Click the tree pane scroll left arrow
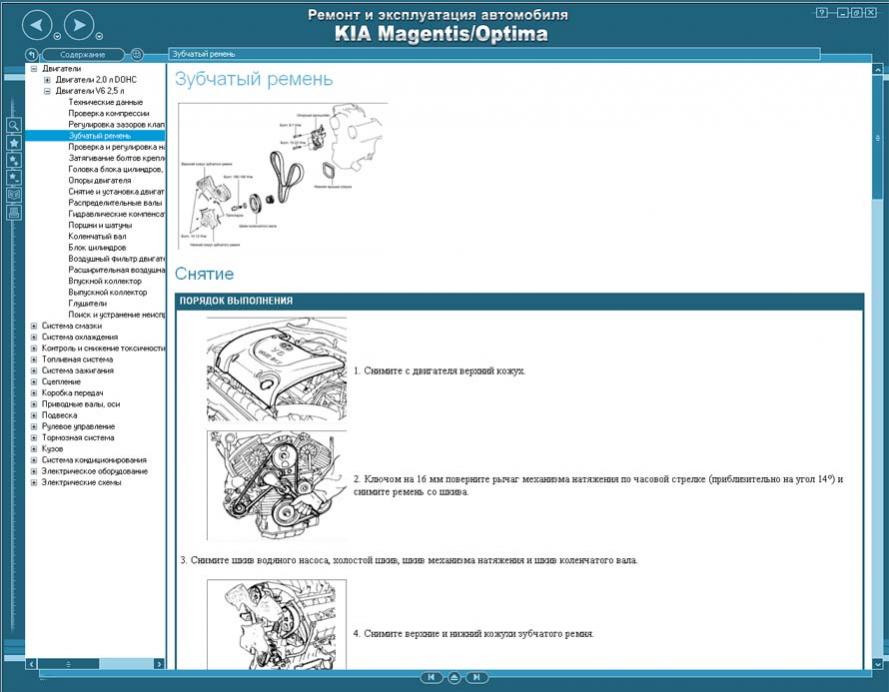The width and height of the screenshot is (889, 692). coord(32,664)
